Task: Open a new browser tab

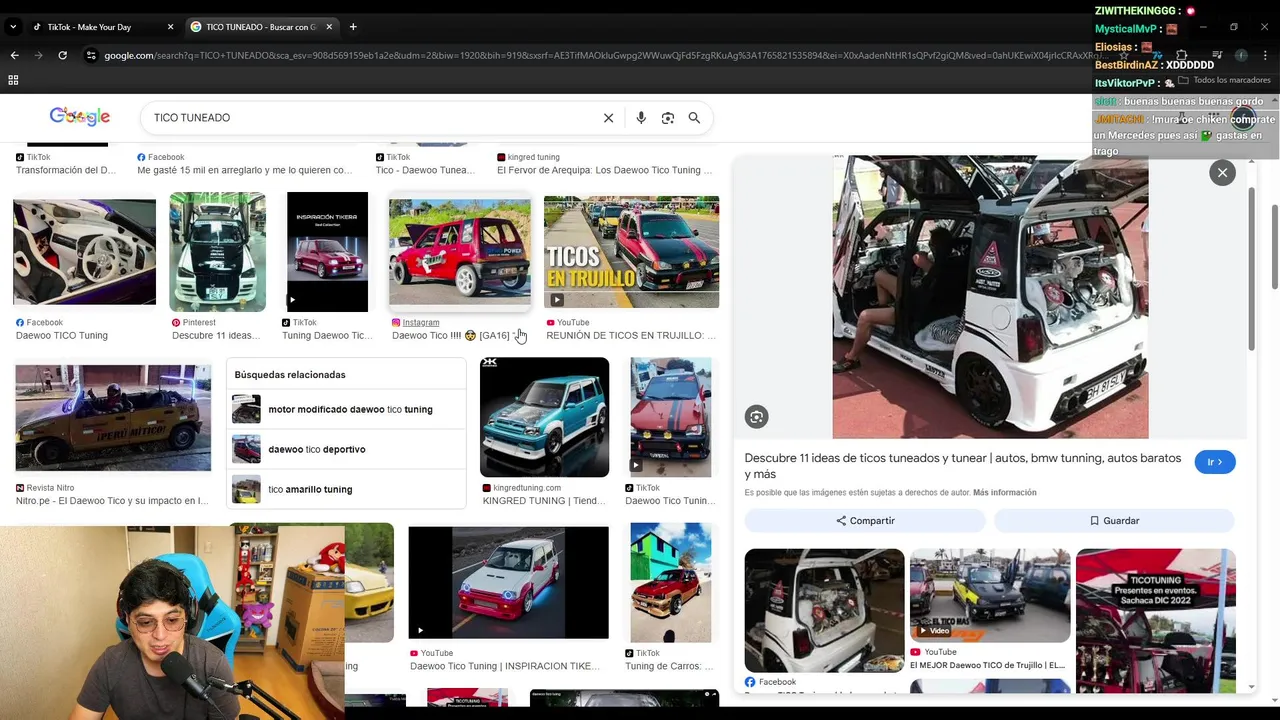Action: coord(353,27)
